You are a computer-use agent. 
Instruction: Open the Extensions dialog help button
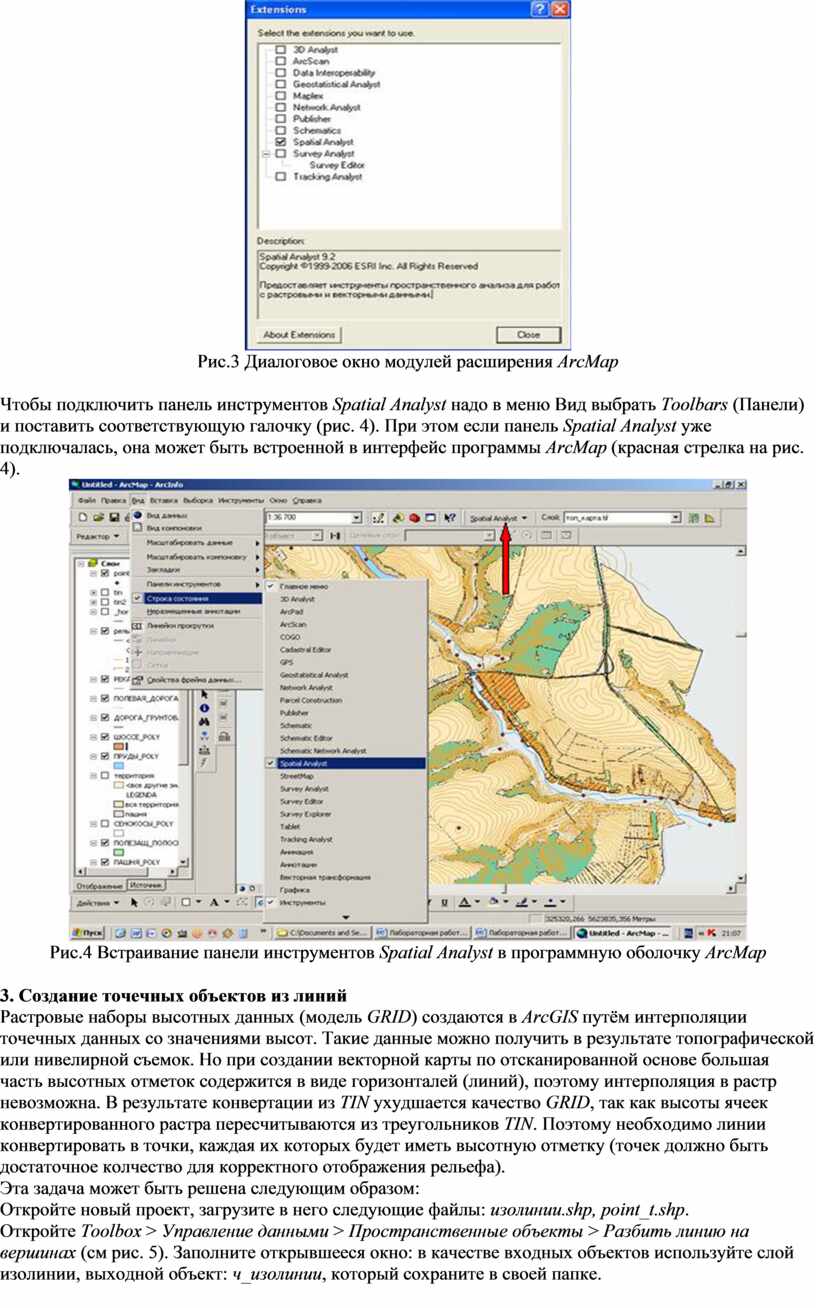pos(540,9)
